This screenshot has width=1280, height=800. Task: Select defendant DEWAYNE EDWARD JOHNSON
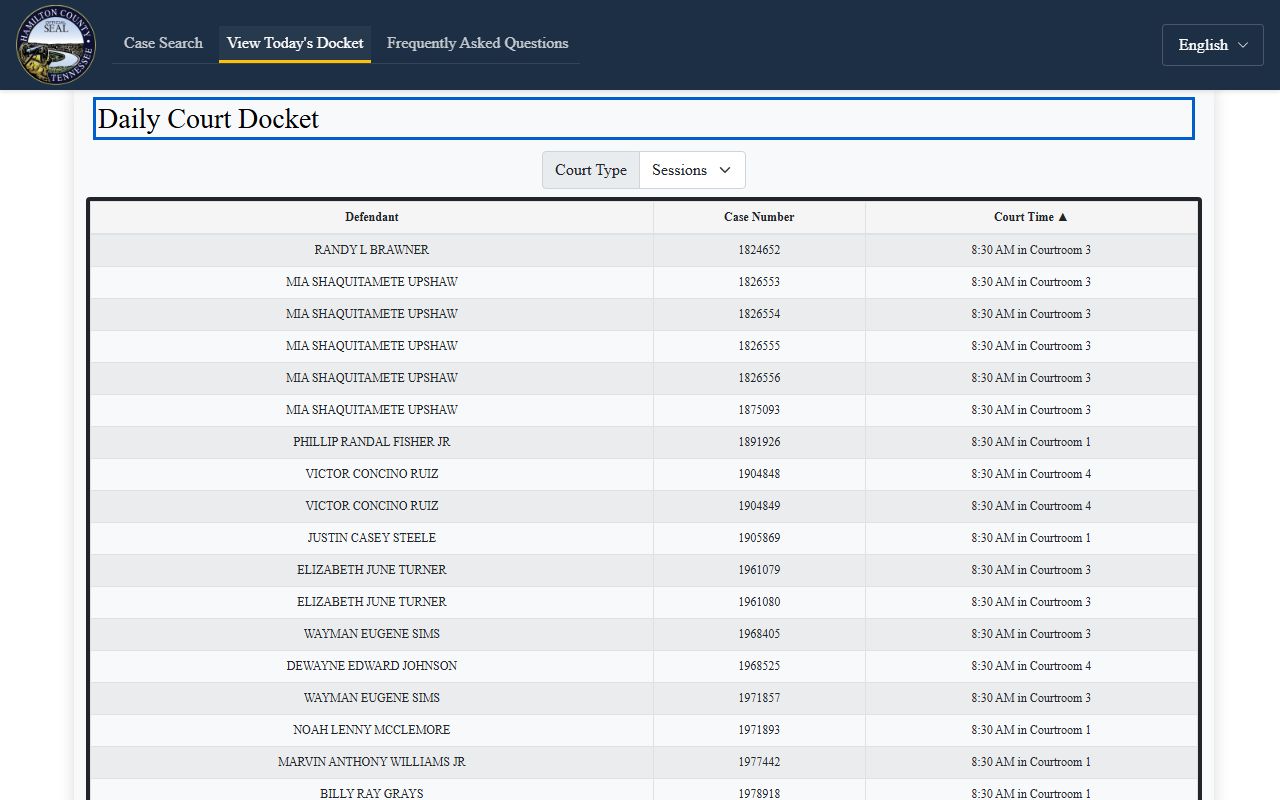[x=372, y=666]
